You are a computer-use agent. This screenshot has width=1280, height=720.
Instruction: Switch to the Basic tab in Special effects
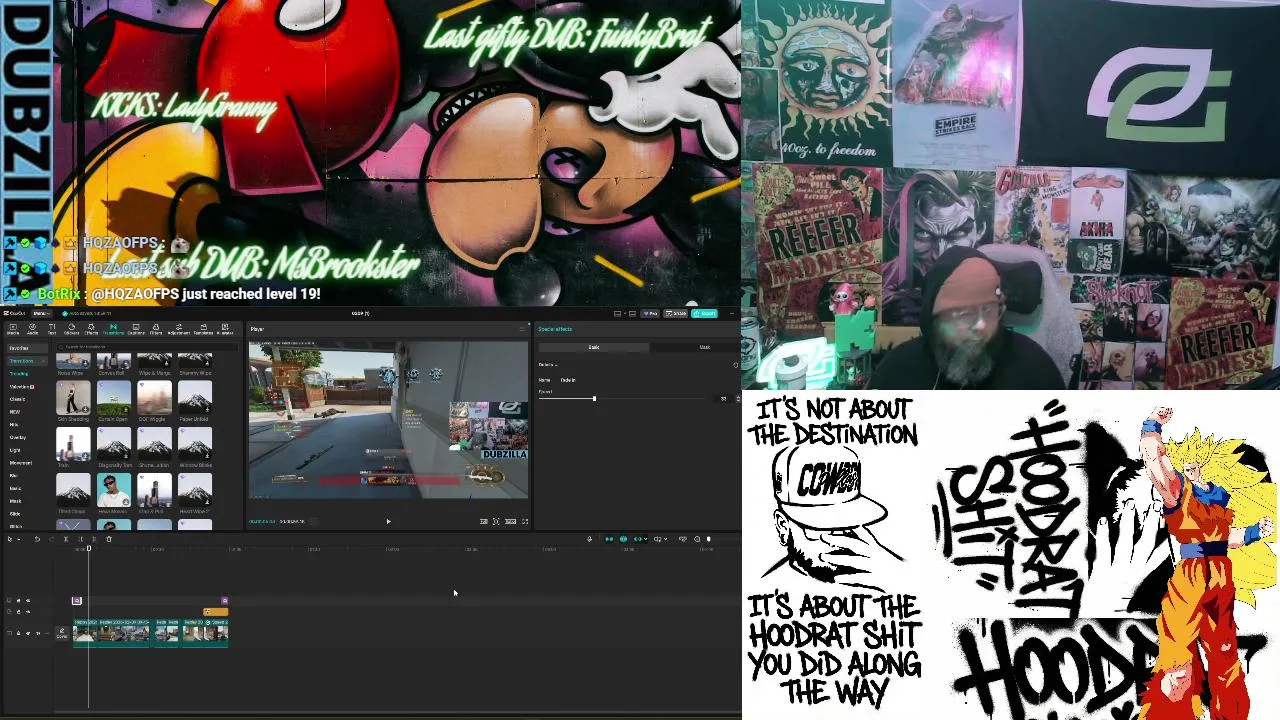click(x=594, y=347)
